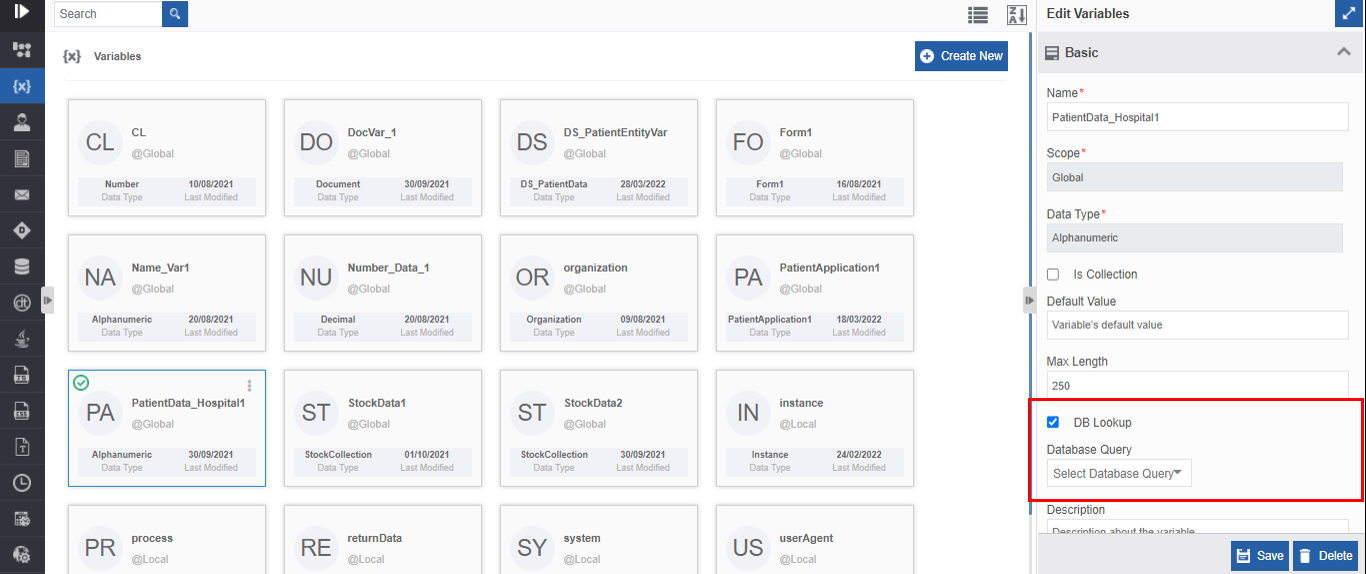Viewport: 1366px width, 574px height.
Task: Click the Data Type field showing Alphanumeric
Action: tap(1194, 238)
